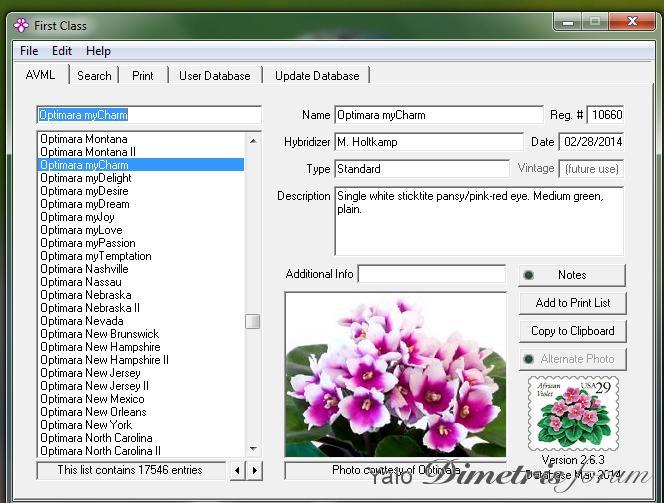Switch to the Print tab
The image size is (664, 503).
click(x=143, y=76)
